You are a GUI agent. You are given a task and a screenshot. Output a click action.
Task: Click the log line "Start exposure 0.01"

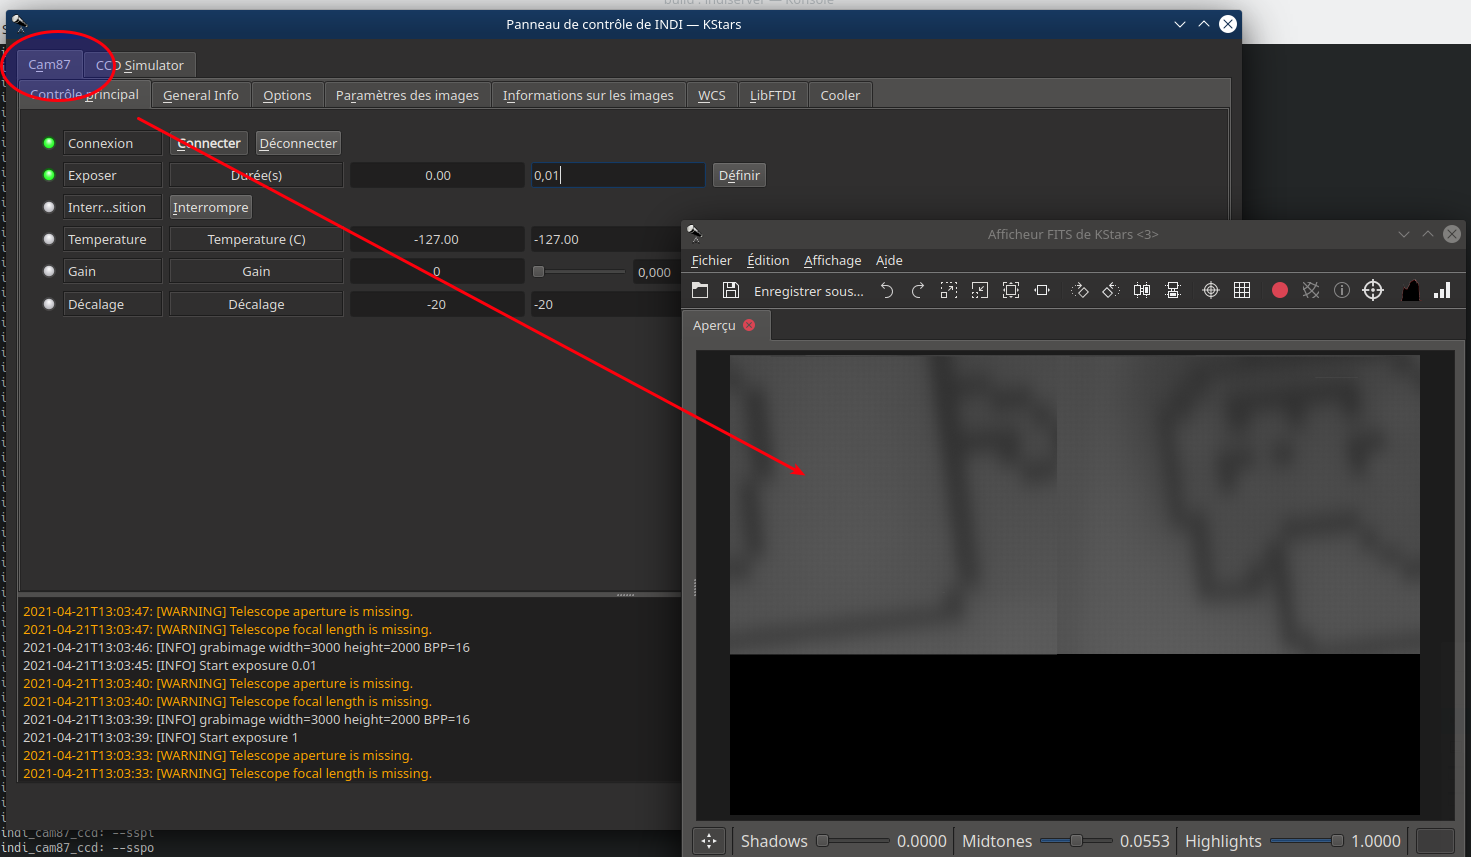[170, 665]
